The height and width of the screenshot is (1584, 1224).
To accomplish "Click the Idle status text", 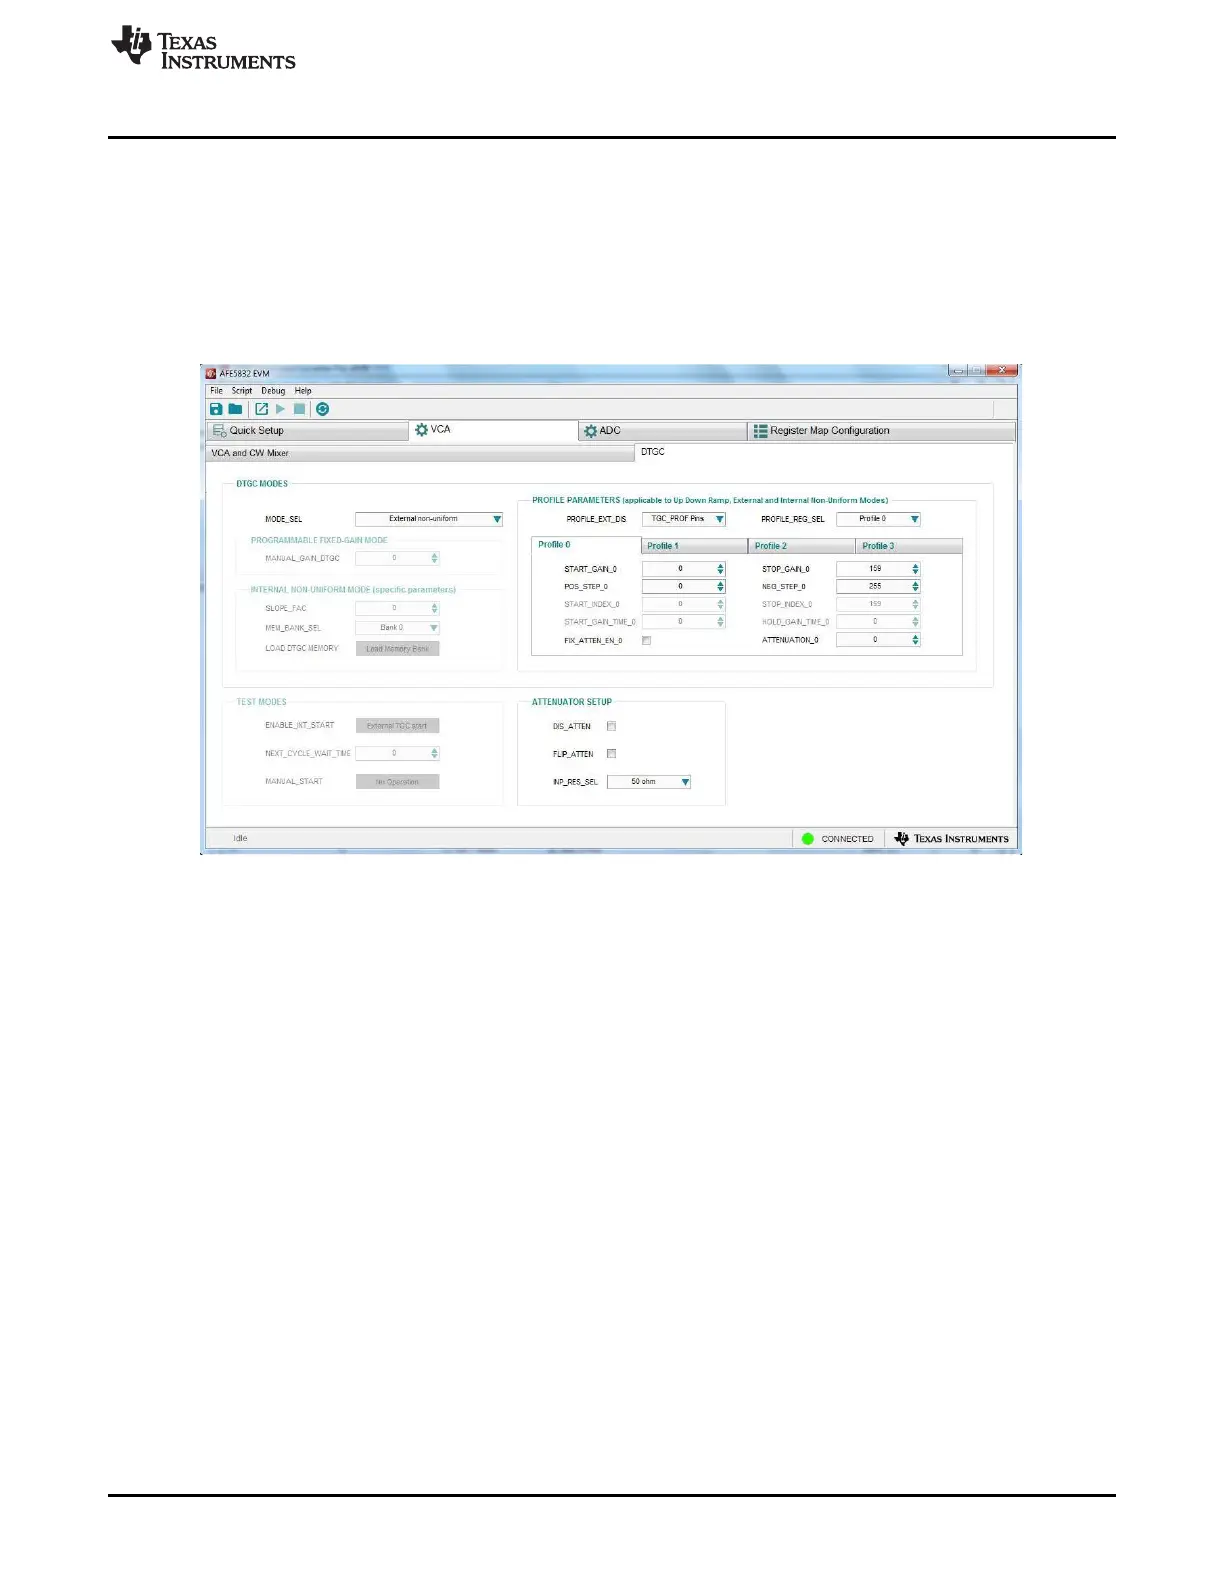I will pos(240,839).
